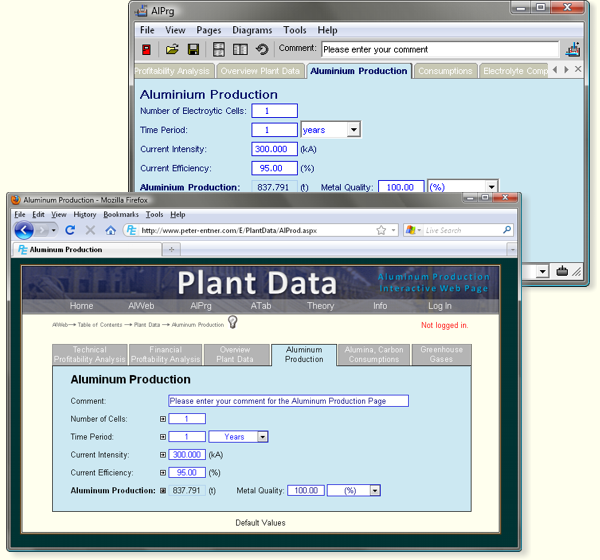Click the AlWeb navigation link
Screen dimensions: 600x560
(141, 306)
